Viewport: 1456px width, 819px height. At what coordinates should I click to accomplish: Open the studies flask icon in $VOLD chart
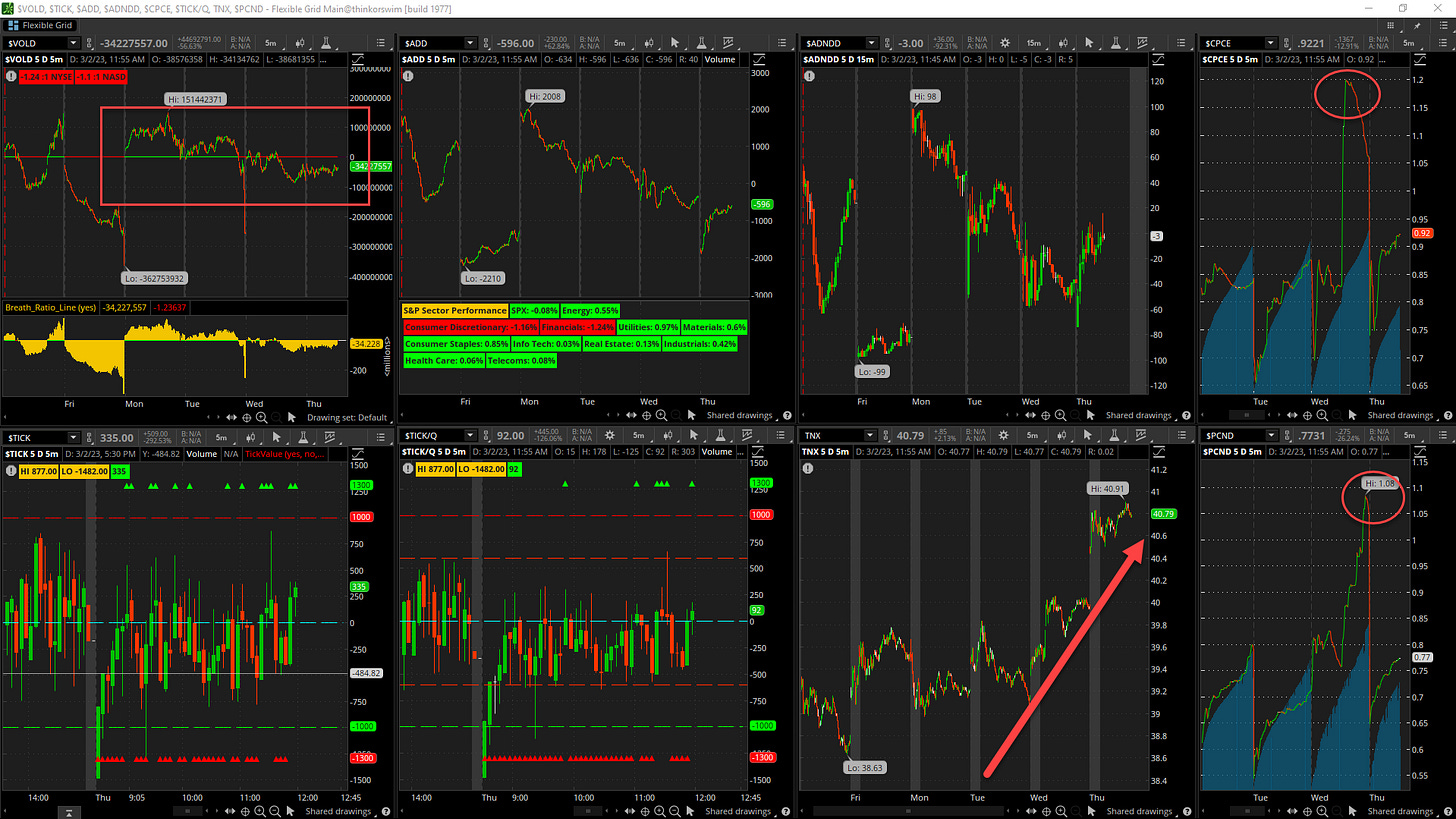(325, 43)
